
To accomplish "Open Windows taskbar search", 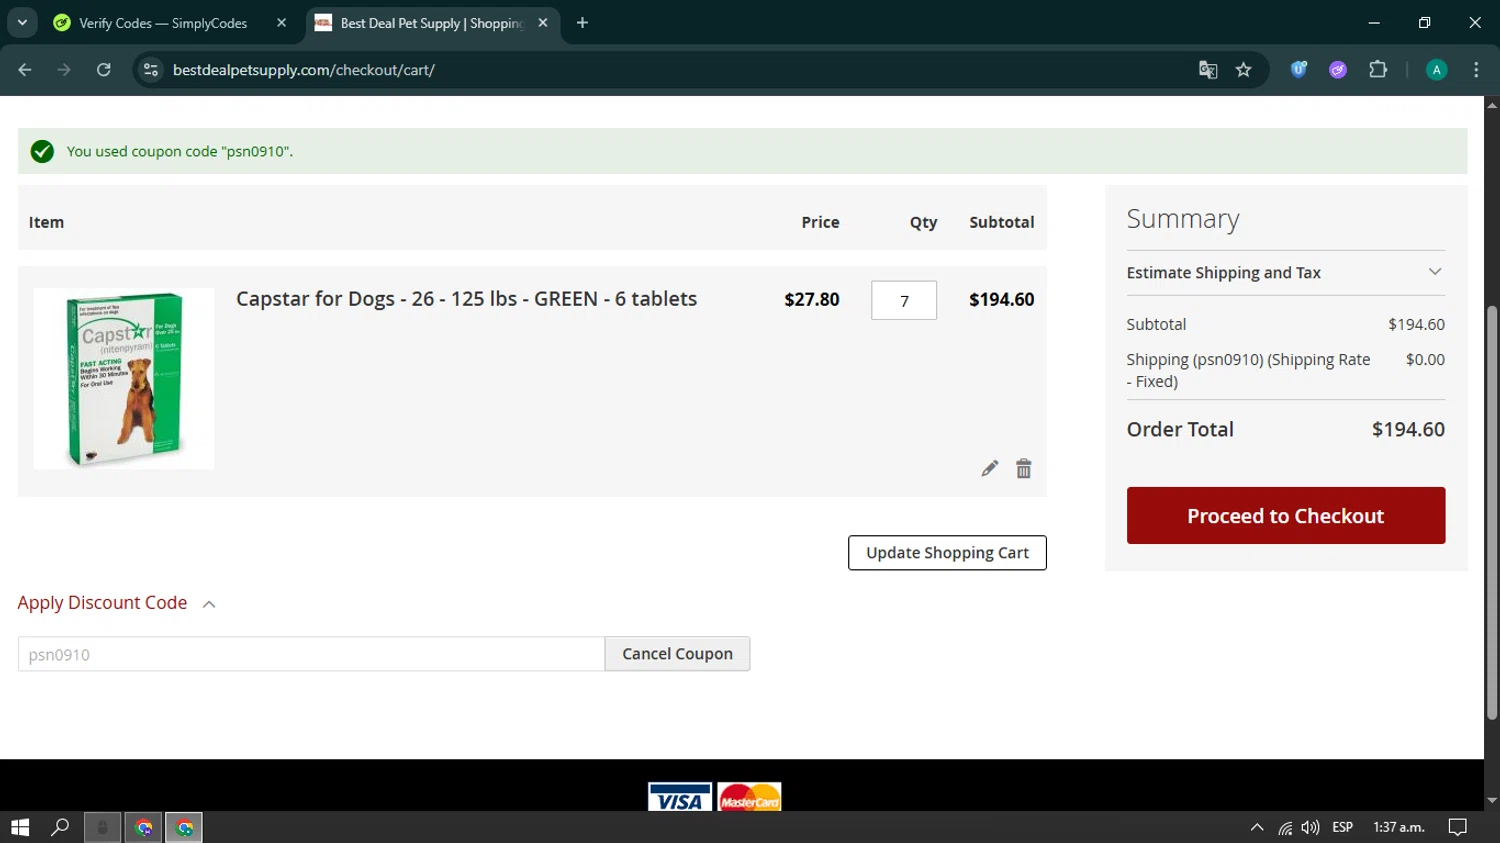I will (x=60, y=827).
